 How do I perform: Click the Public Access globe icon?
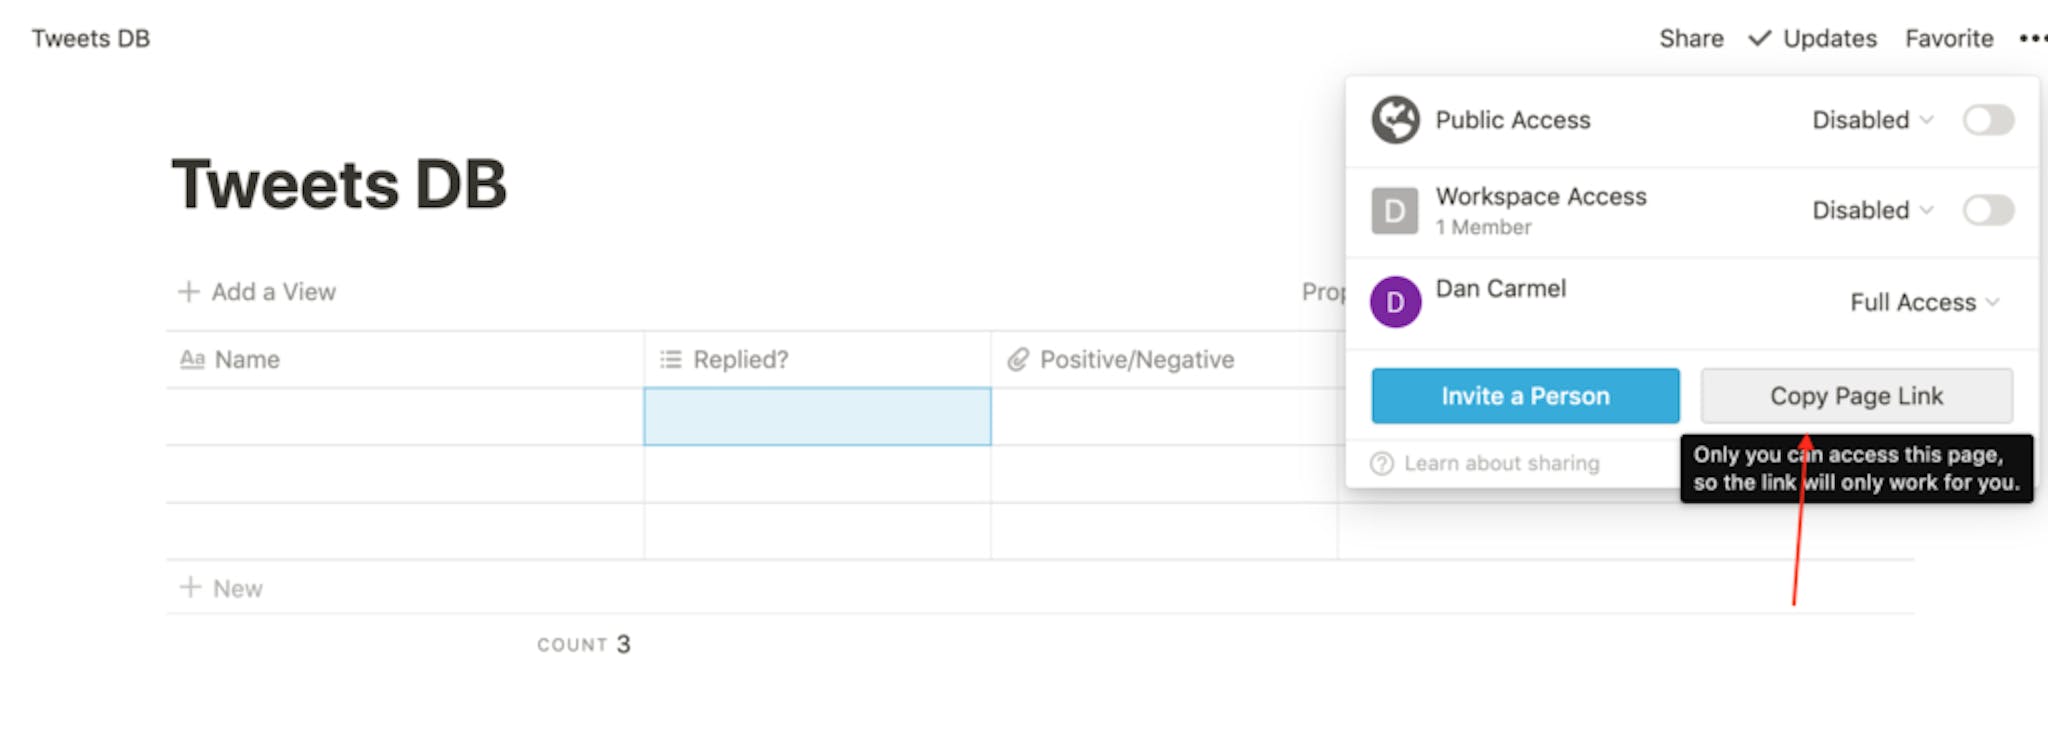pos(1395,120)
